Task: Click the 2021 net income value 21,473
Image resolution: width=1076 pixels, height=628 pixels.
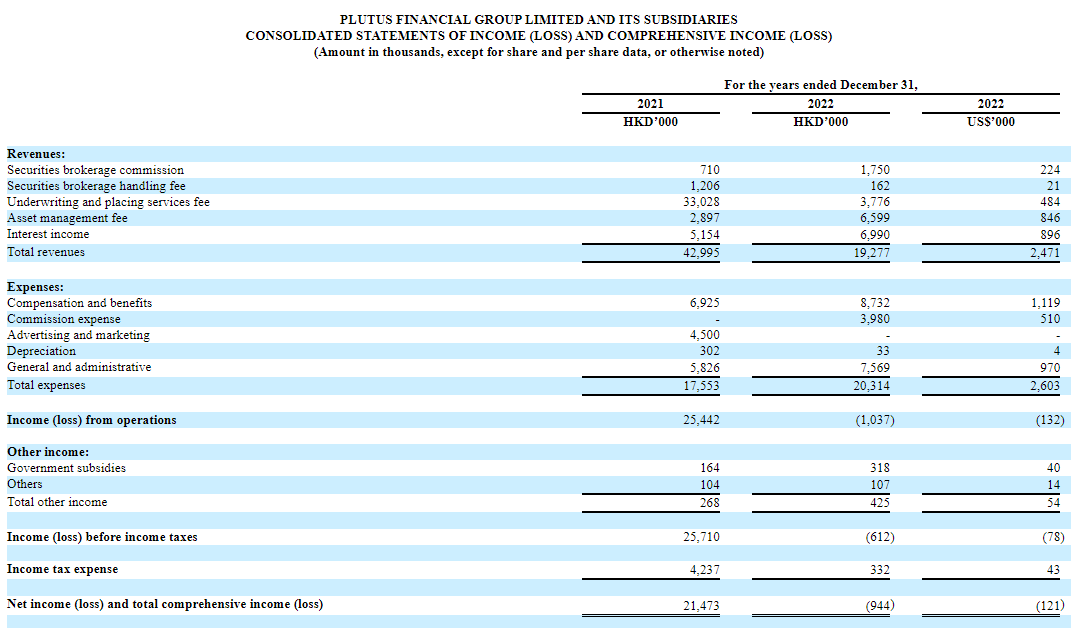Action: (x=701, y=606)
